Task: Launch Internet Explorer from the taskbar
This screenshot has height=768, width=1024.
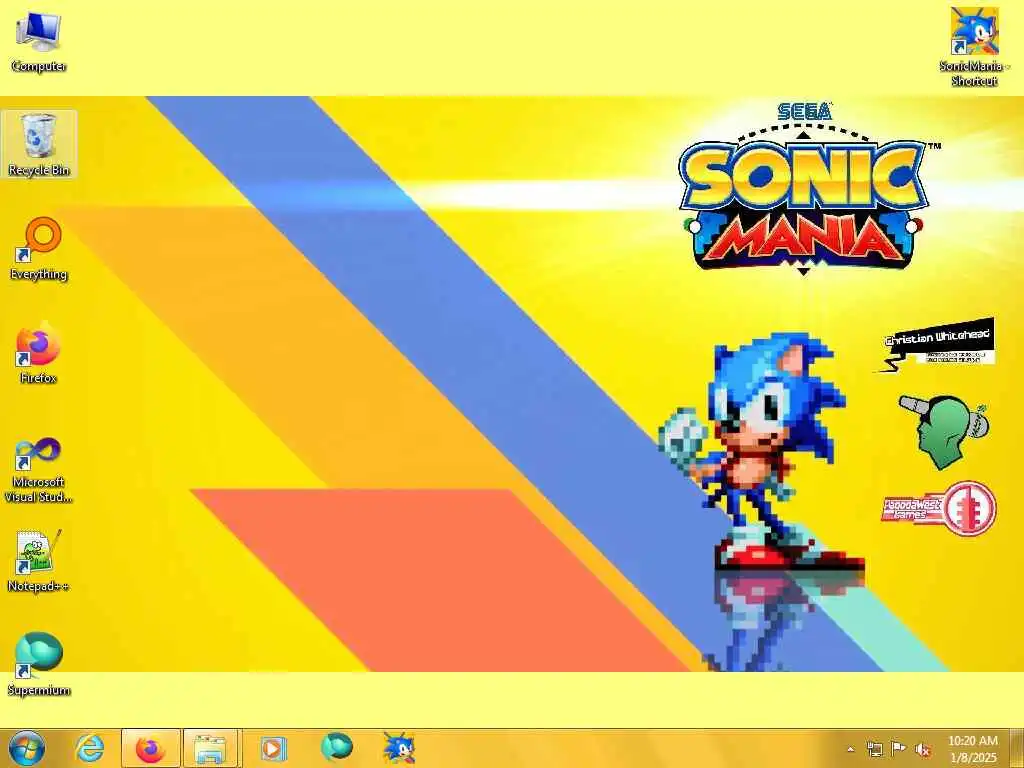Action: coord(89,748)
